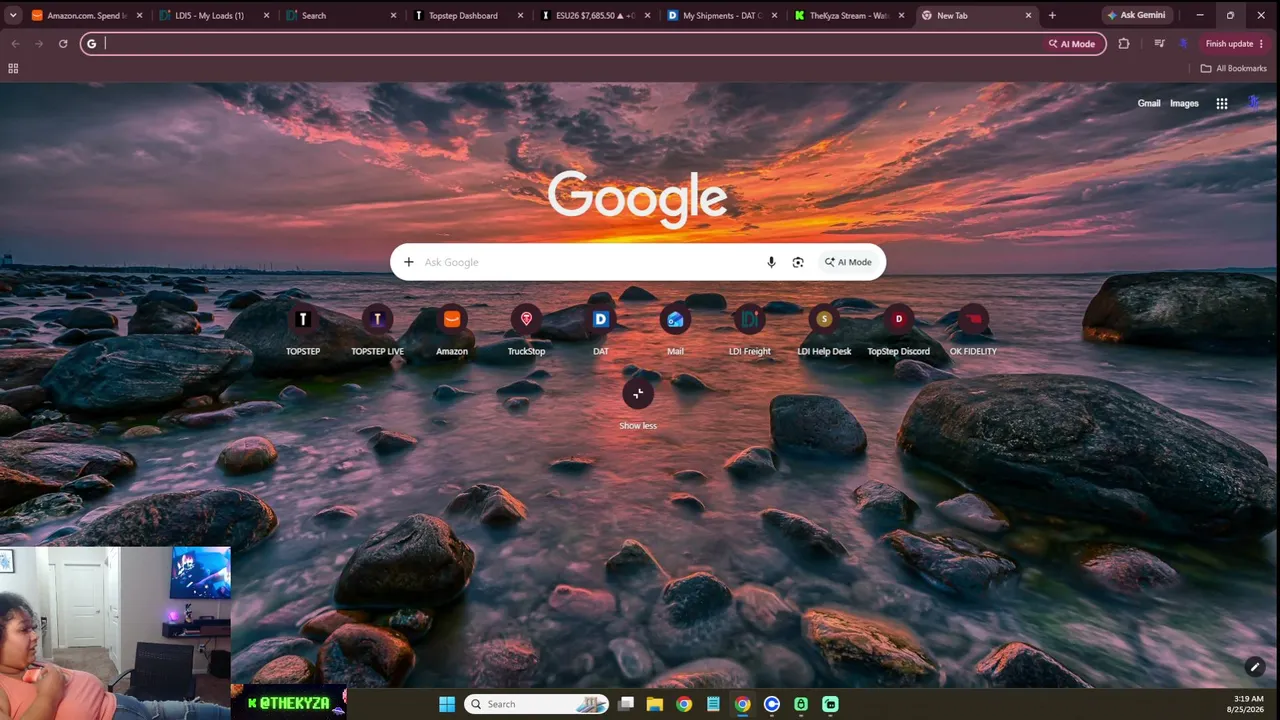Open the Gmail link

(1149, 103)
